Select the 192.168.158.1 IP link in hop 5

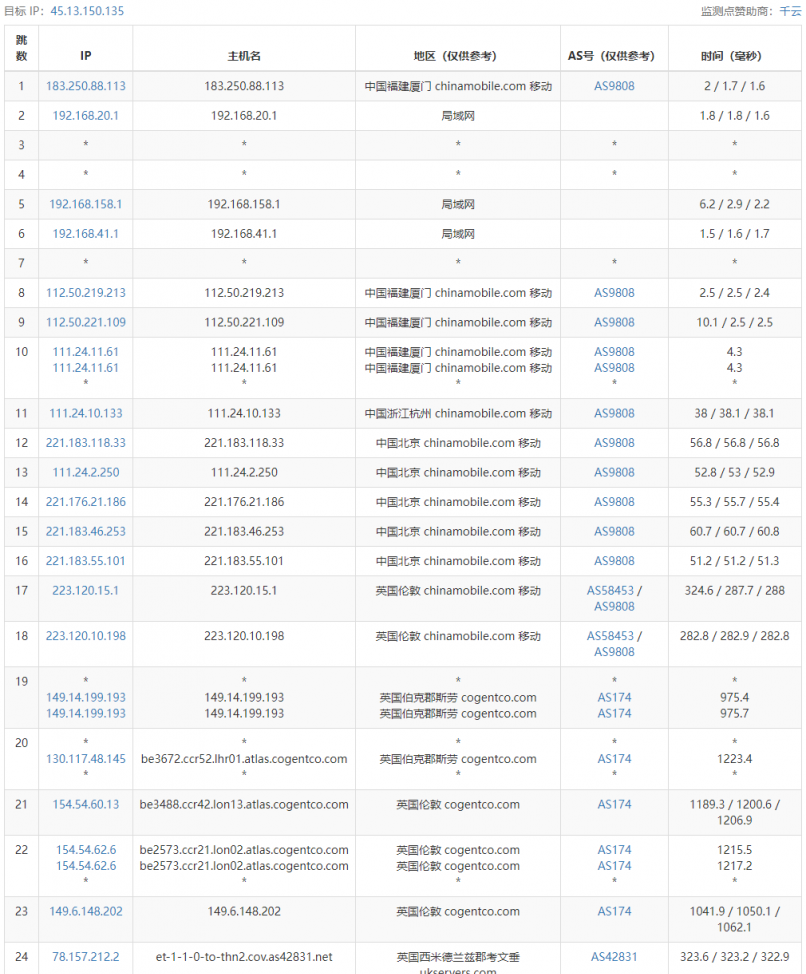tap(86, 204)
